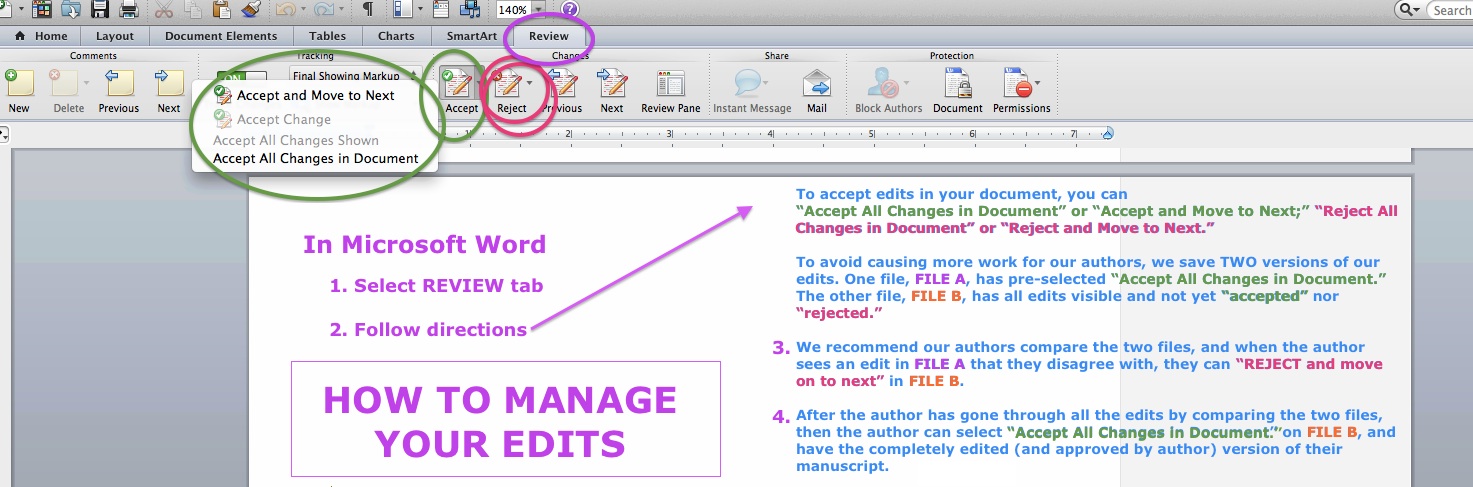Image resolution: width=1473 pixels, height=487 pixels.
Task: Toggle show paragraph marks (¶)
Action: [368, 10]
